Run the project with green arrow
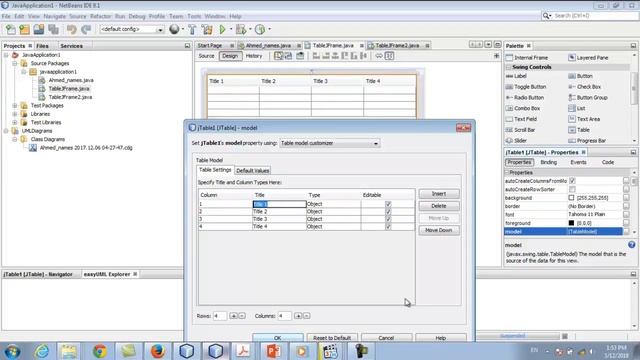Viewport: 640px width, 360px height. click(222, 29)
